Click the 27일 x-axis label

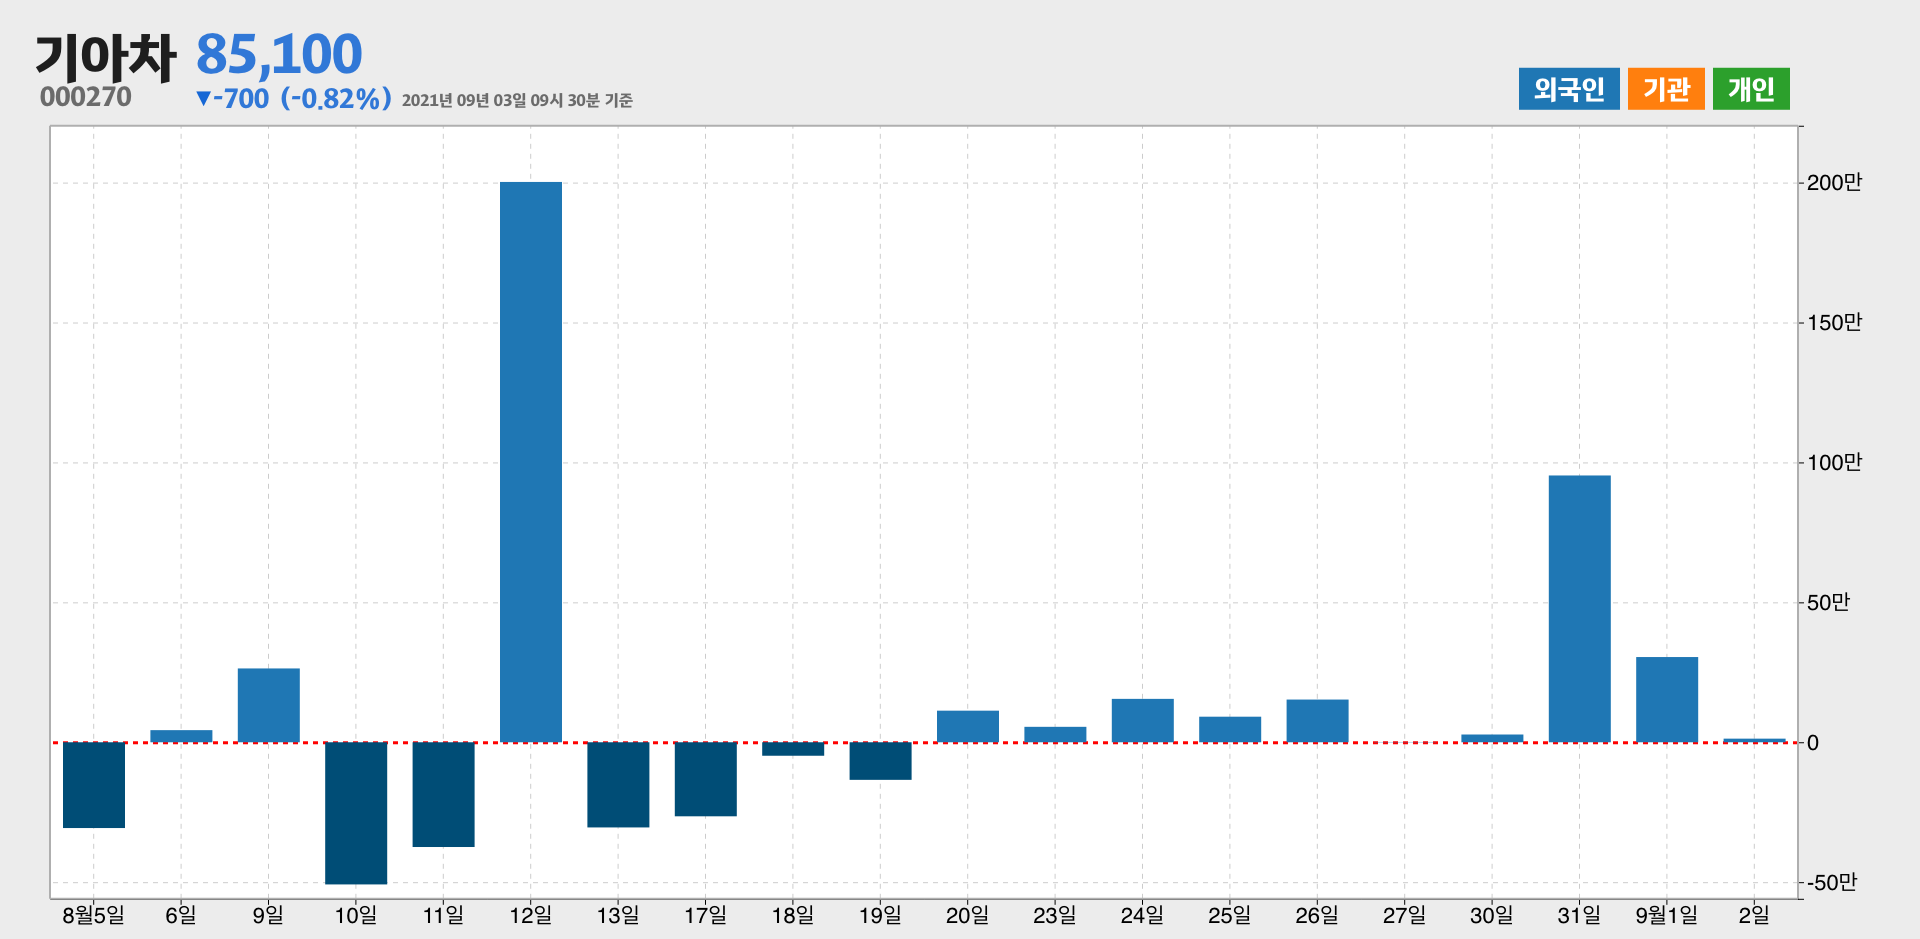click(x=1405, y=915)
